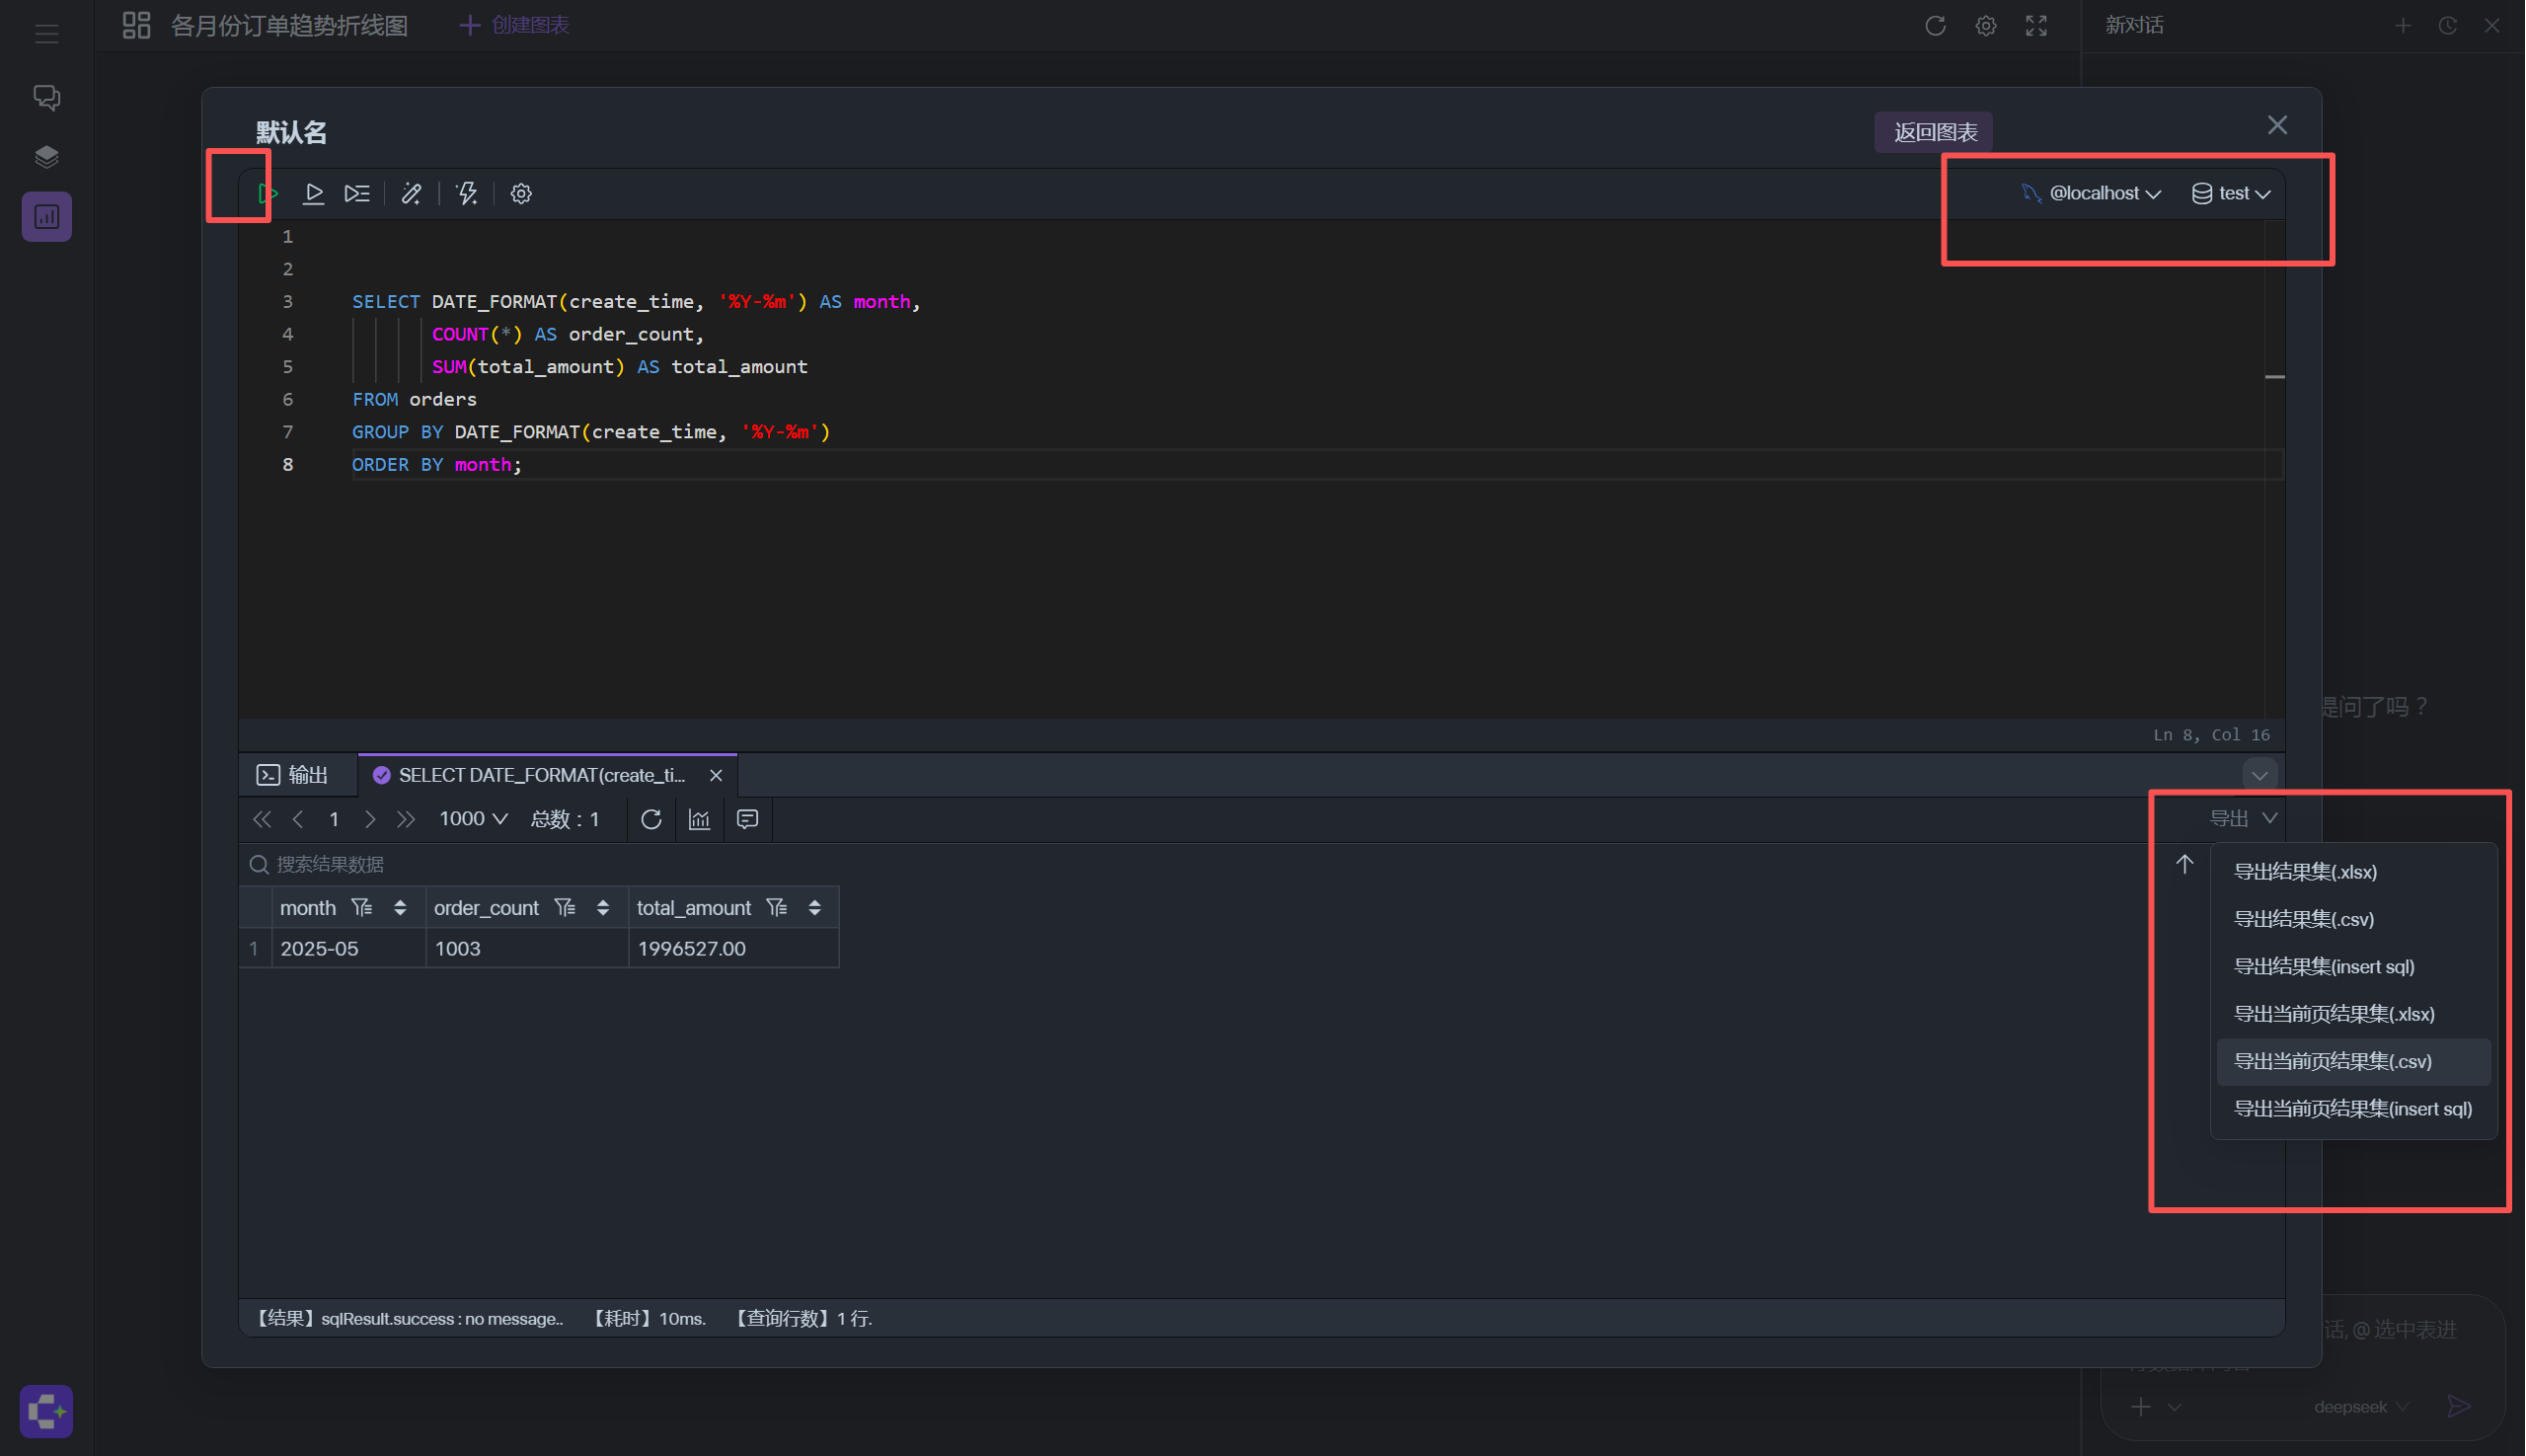Run SQL with the green execute icon

[x=268, y=193]
